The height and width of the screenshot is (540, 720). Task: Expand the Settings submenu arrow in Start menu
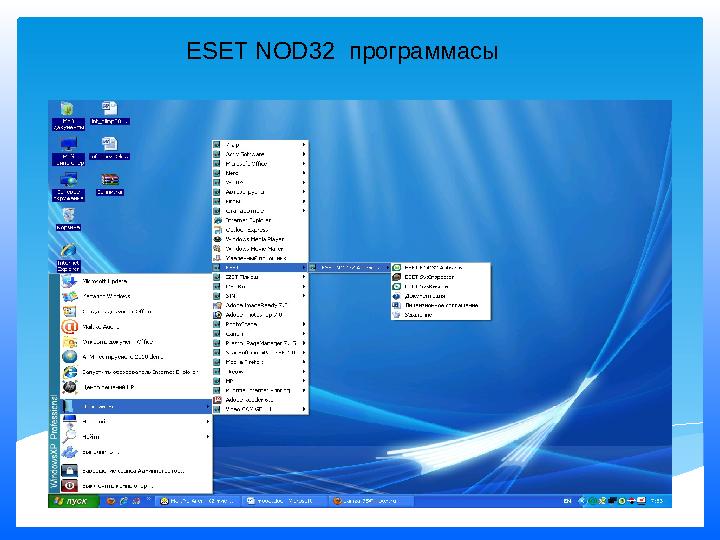[208, 422]
